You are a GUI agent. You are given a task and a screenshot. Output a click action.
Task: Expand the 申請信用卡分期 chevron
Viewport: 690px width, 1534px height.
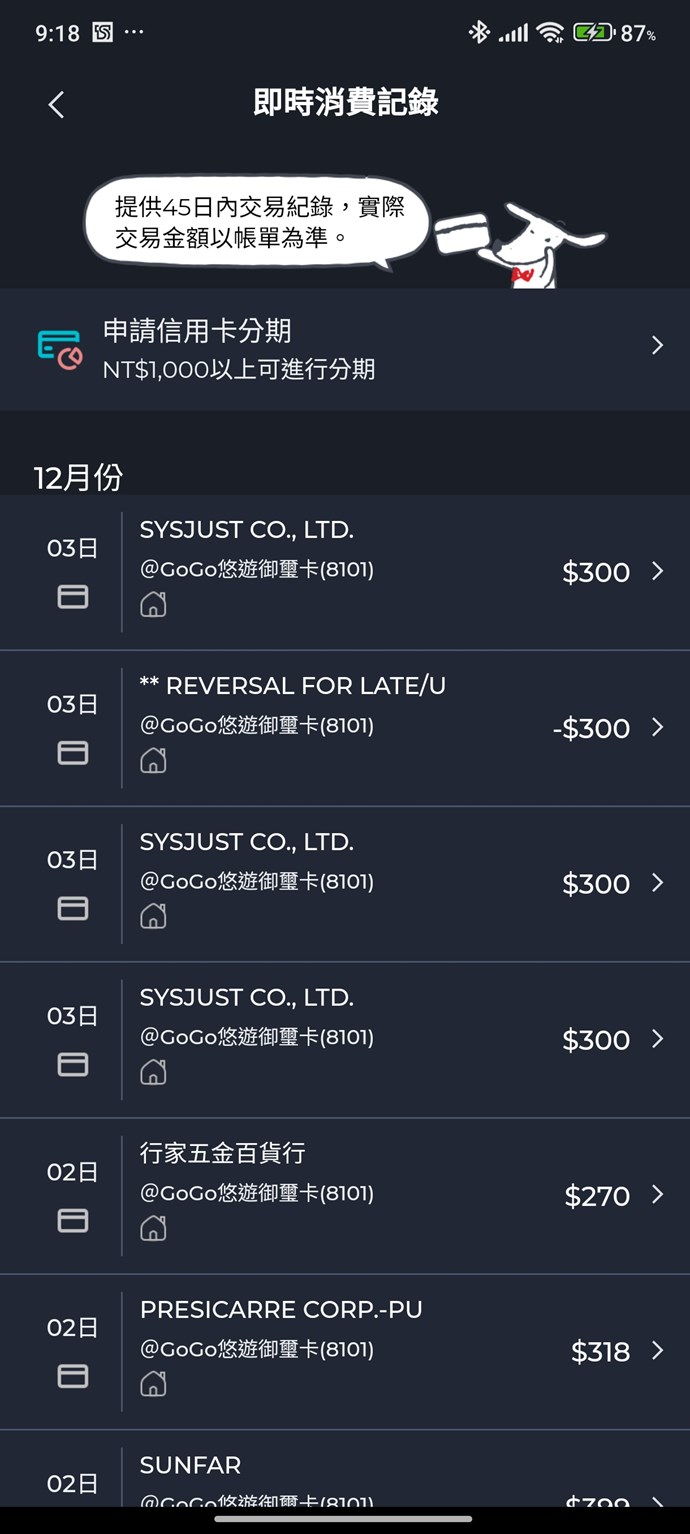coord(657,346)
